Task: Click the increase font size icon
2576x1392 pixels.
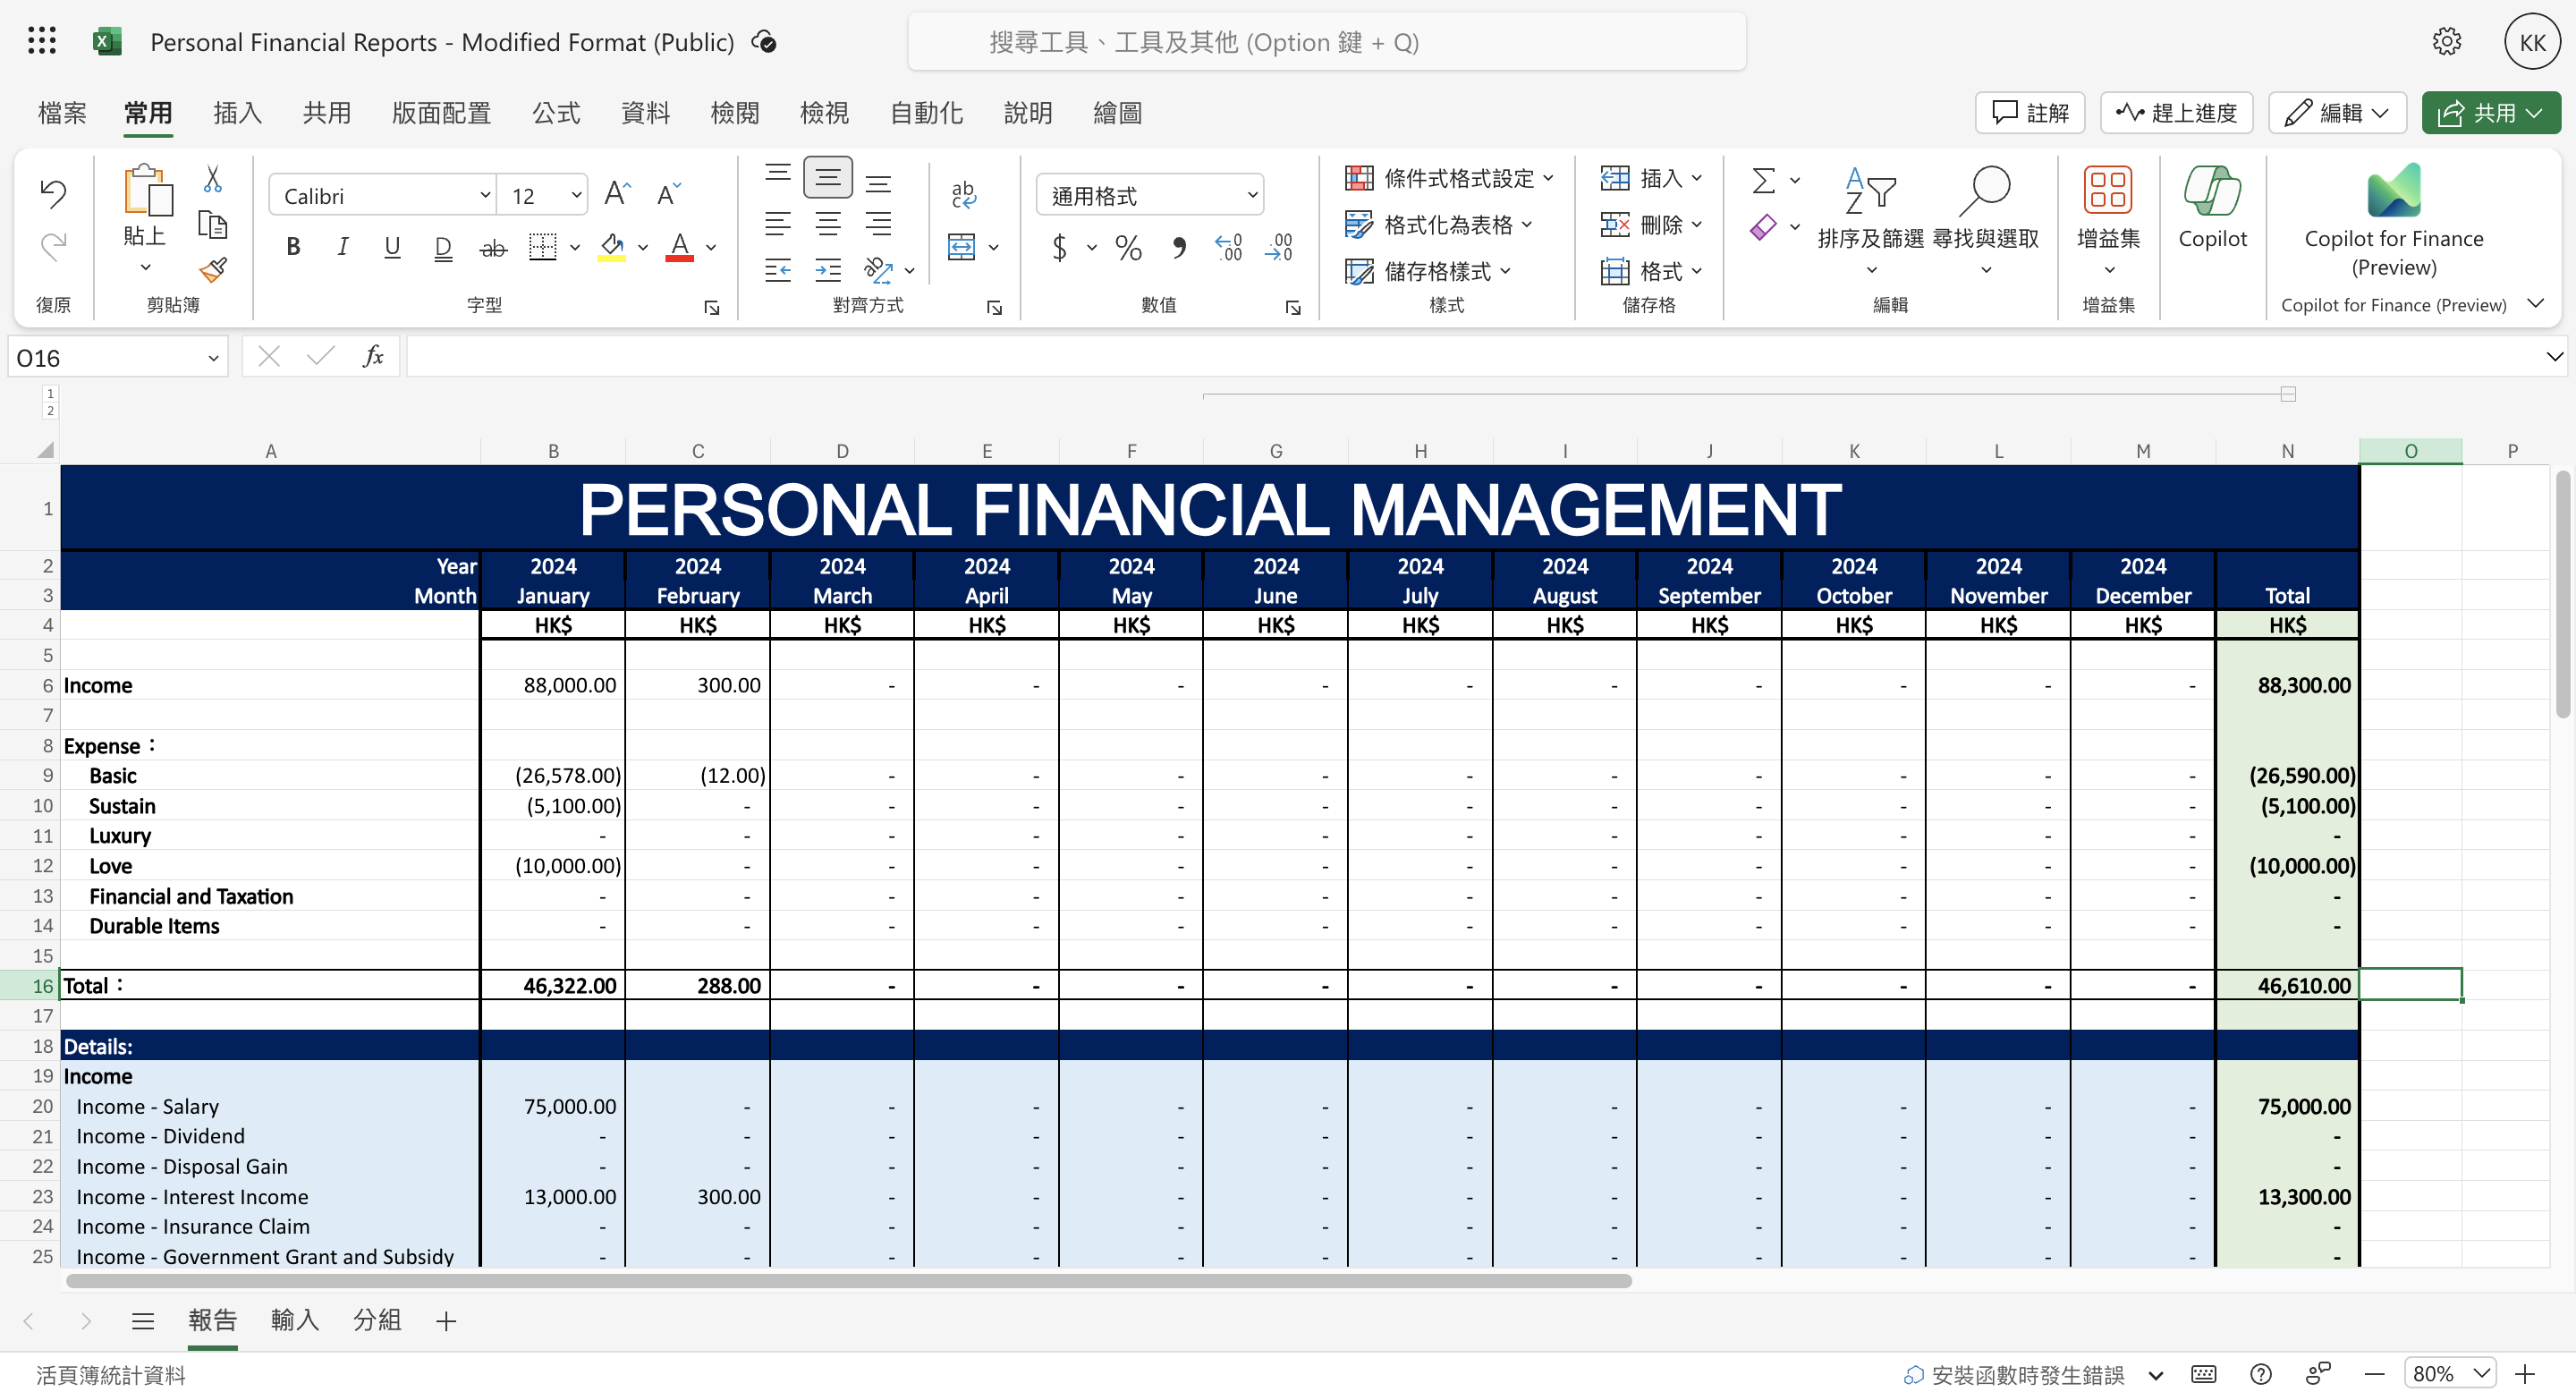Action: pyautogui.click(x=617, y=194)
